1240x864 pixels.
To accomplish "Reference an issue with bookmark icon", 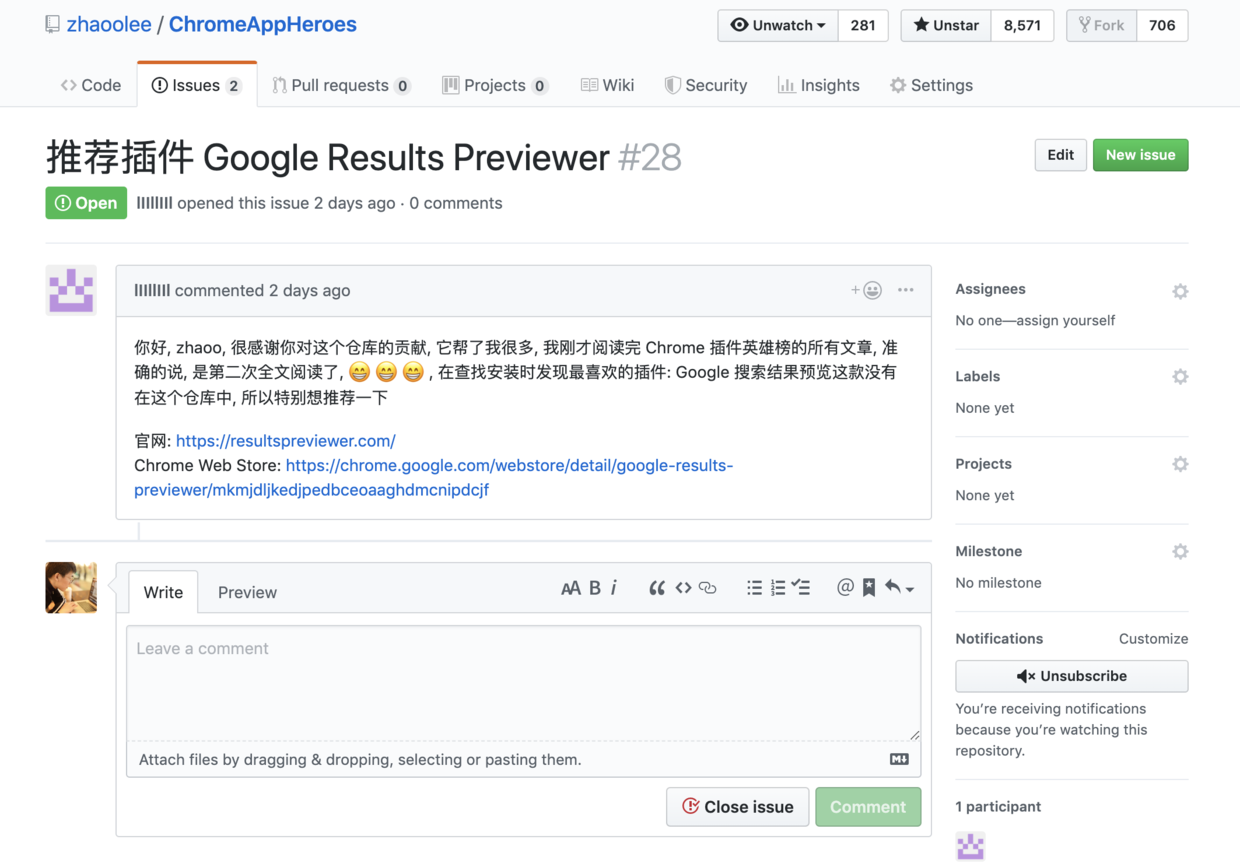I will (869, 588).
